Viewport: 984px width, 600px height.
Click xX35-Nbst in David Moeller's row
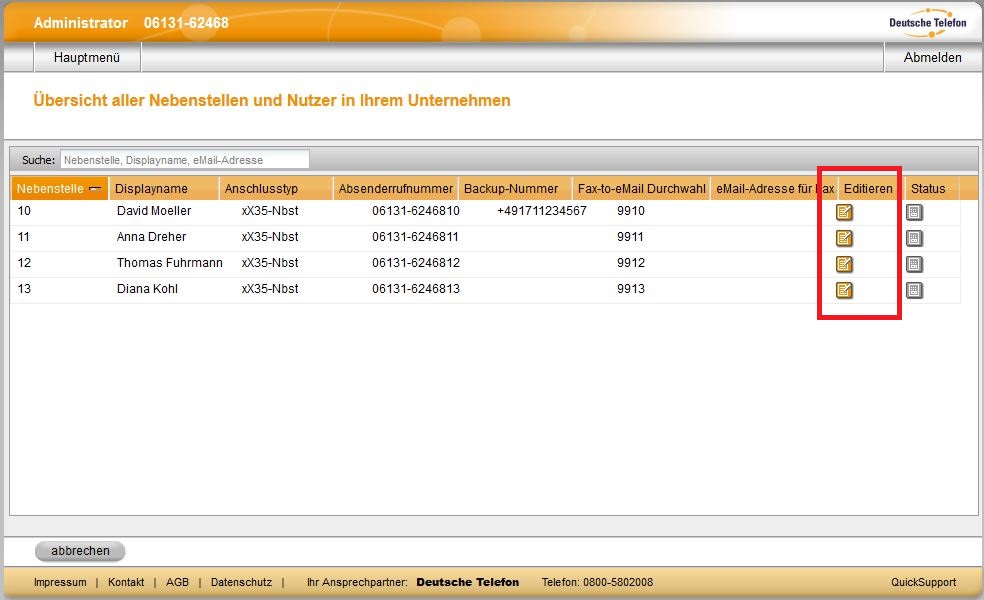coord(270,211)
